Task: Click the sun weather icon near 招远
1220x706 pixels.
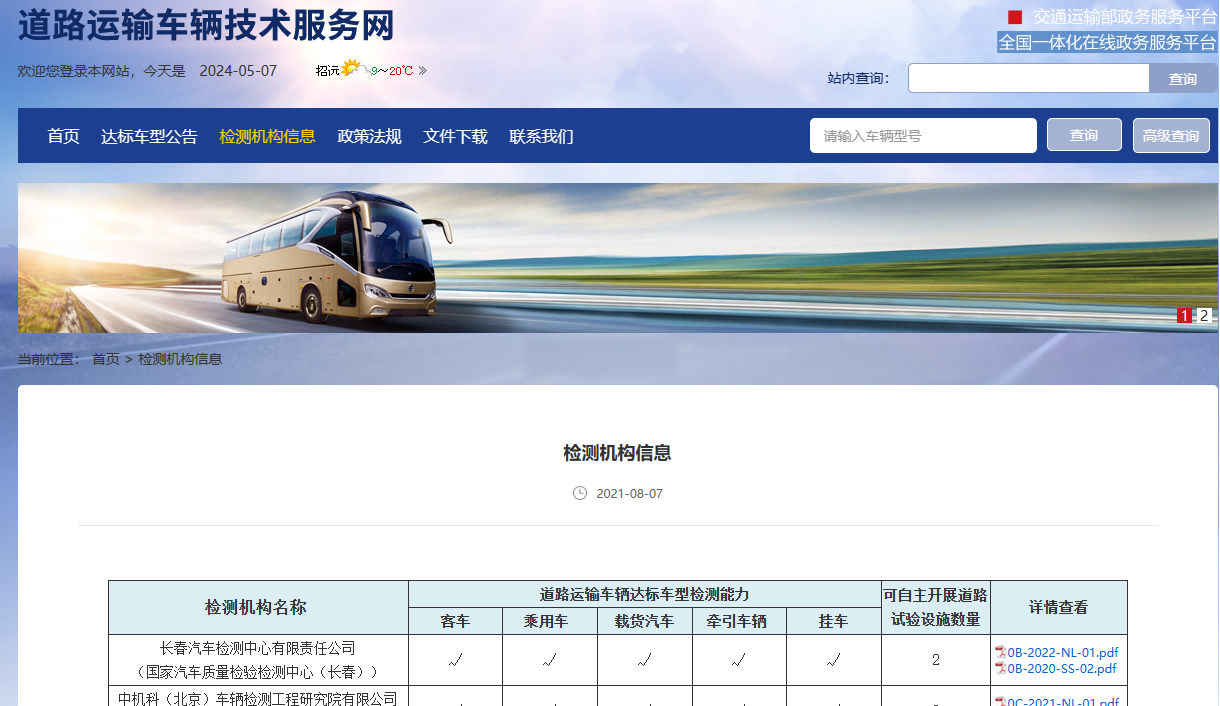Action: point(349,66)
